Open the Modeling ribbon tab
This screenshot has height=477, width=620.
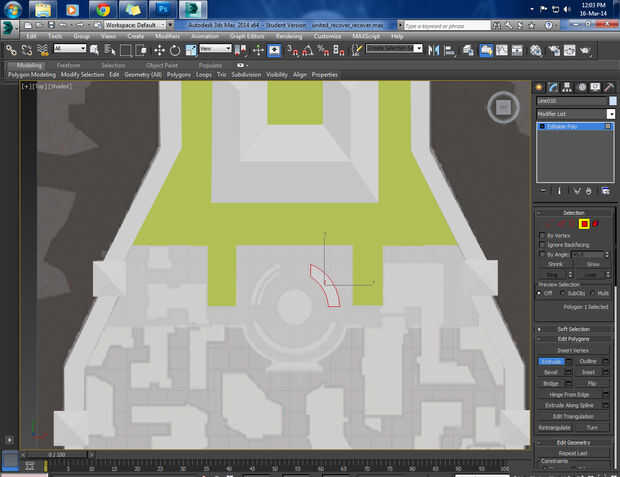coord(29,66)
